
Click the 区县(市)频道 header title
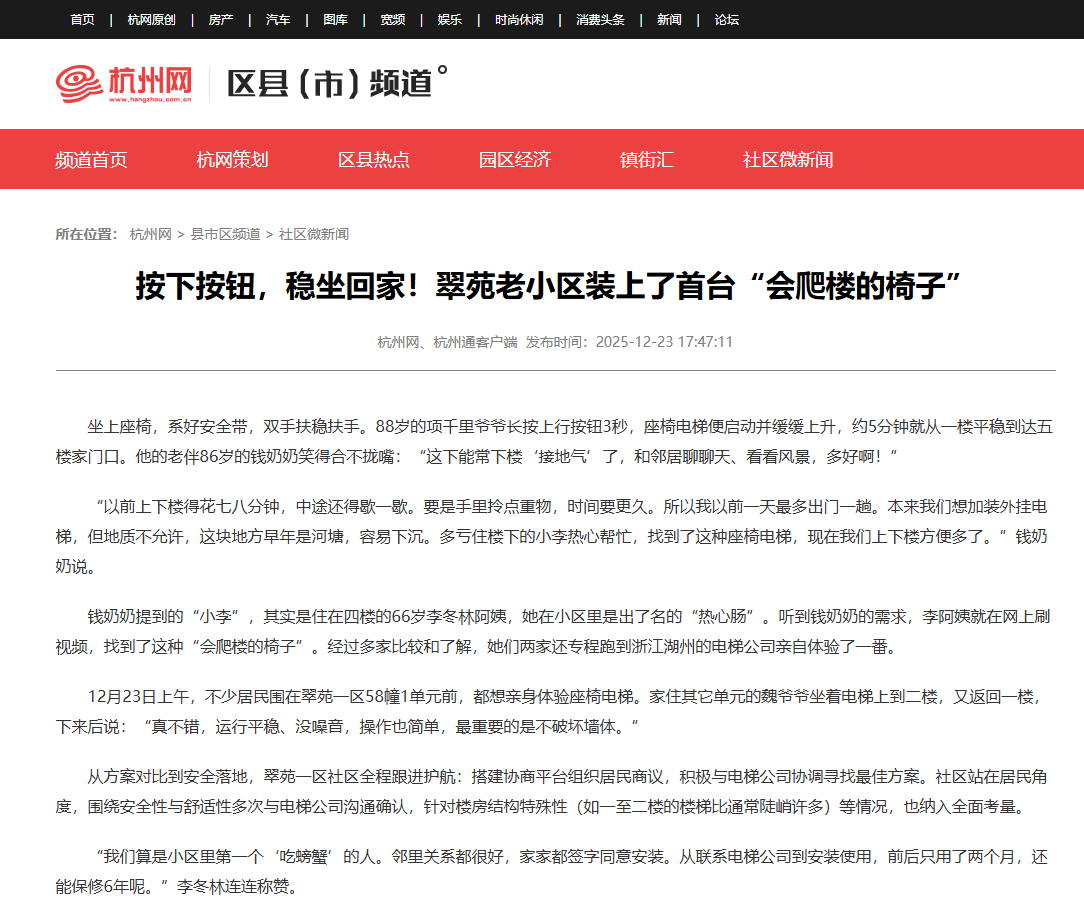[337, 83]
